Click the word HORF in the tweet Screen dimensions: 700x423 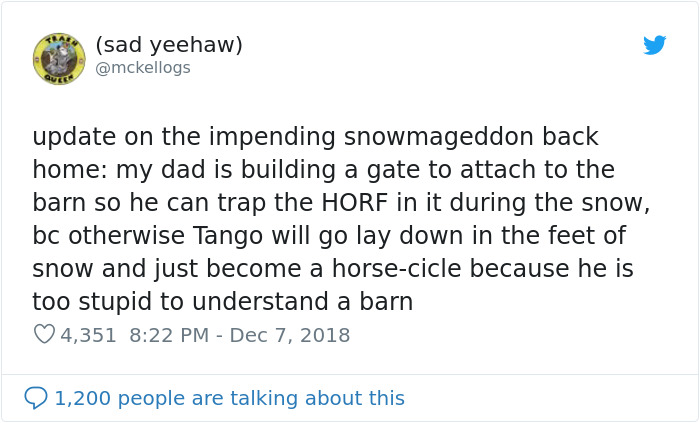pos(349,203)
